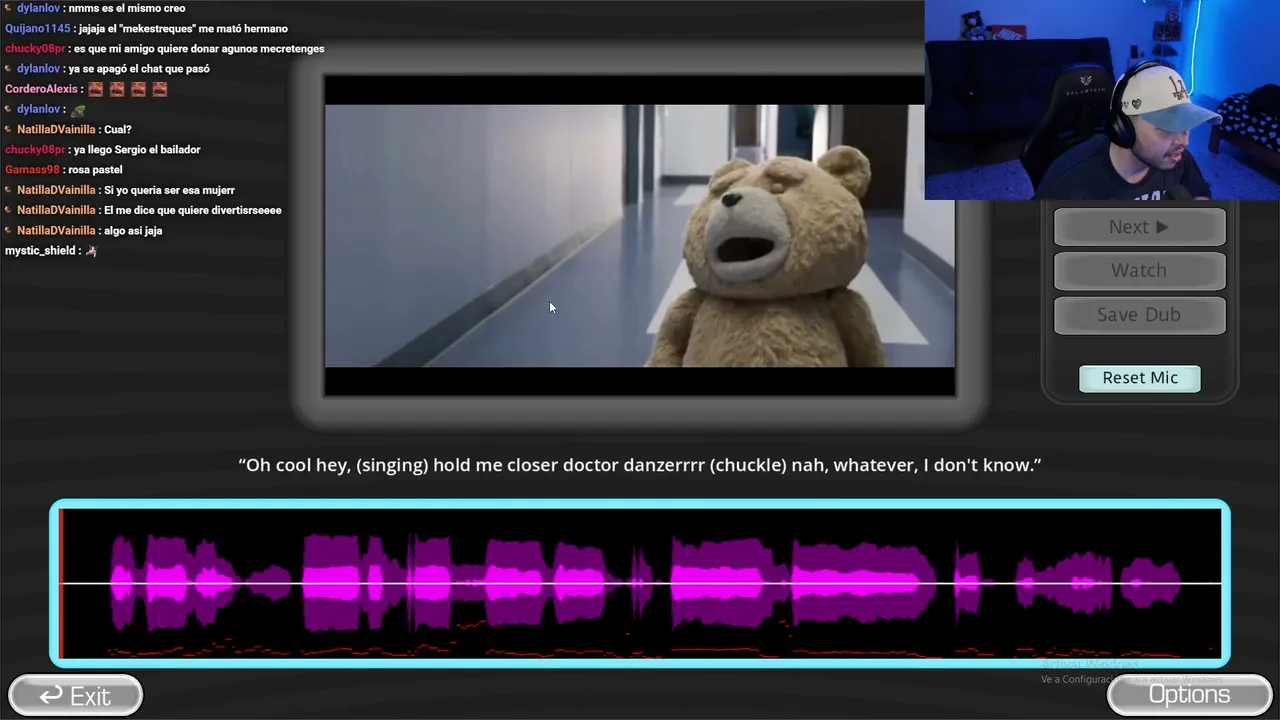The width and height of the screenshot is (1280, 720).
Task: Click message "Si yo queria ser esa mujerr"
Action: [x=170, y=190]
